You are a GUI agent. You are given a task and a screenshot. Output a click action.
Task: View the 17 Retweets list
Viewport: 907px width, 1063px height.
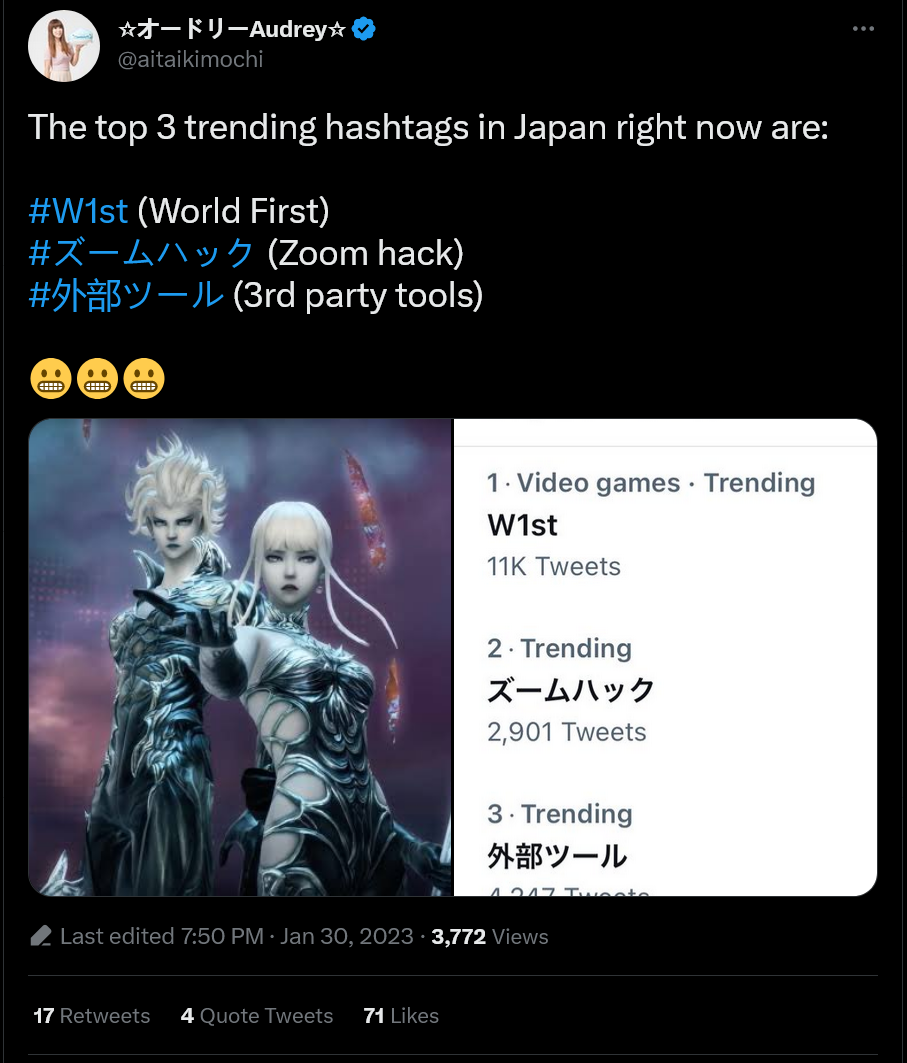[x=92, y=1016]
